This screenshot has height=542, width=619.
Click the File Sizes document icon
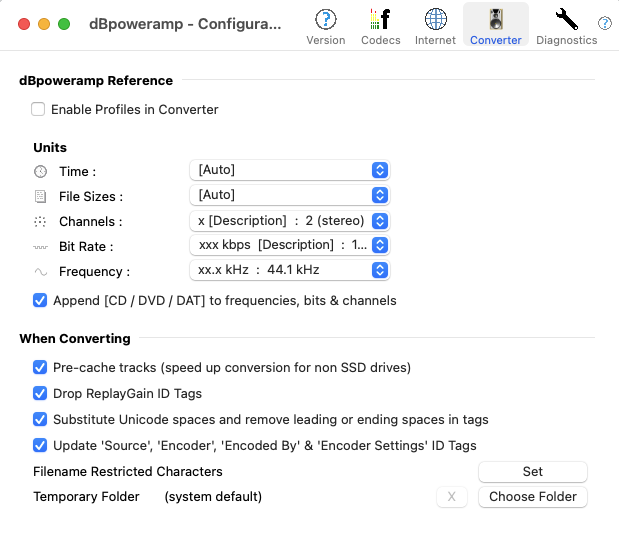[40, 196]
